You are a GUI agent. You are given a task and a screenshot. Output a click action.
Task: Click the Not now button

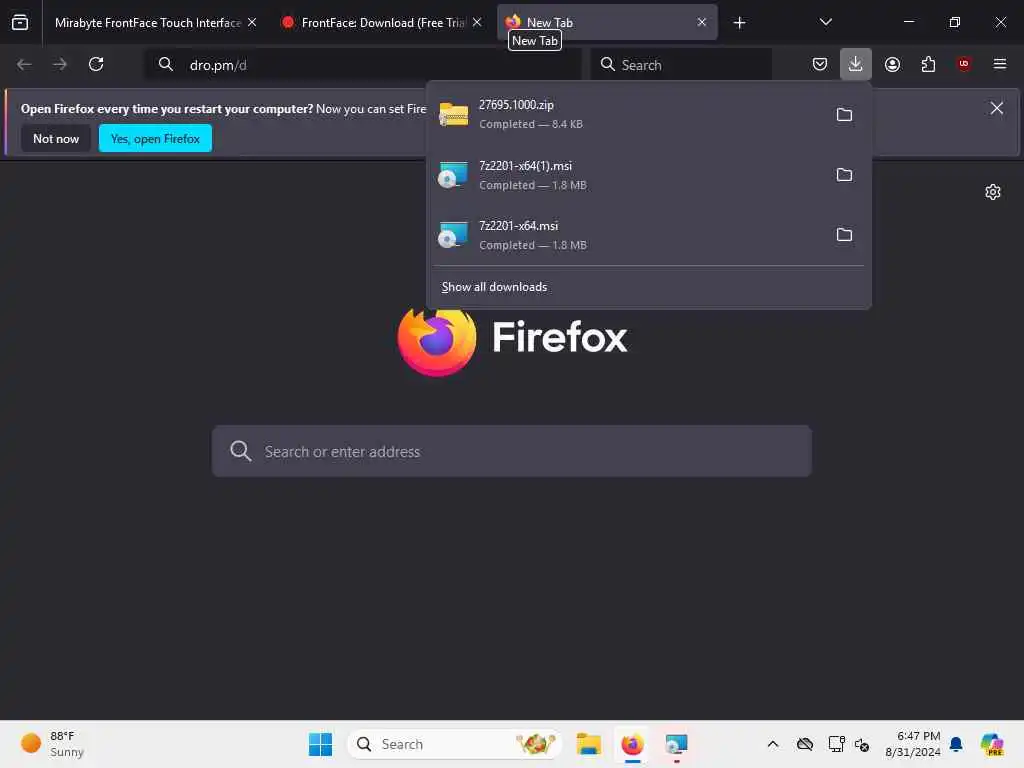coord(56,138)
